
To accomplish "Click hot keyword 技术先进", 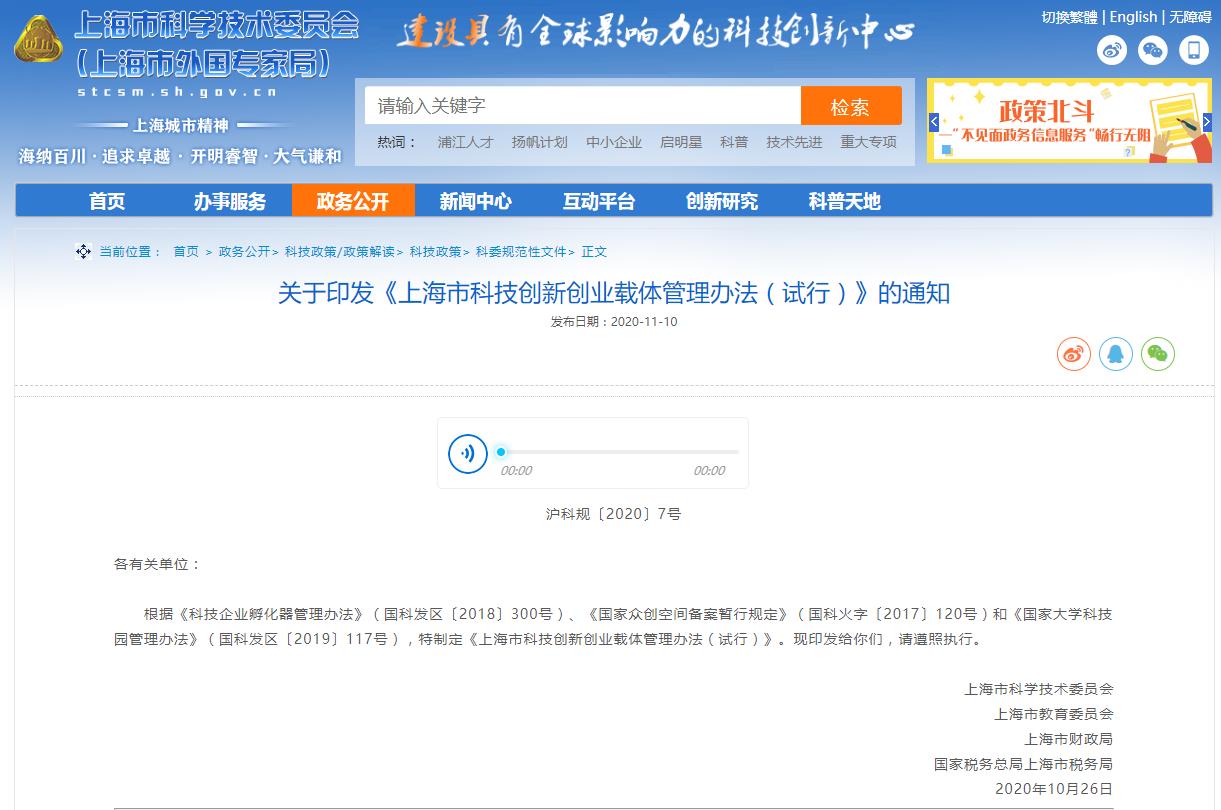I will pyautogui.click(x=794, y=142).
